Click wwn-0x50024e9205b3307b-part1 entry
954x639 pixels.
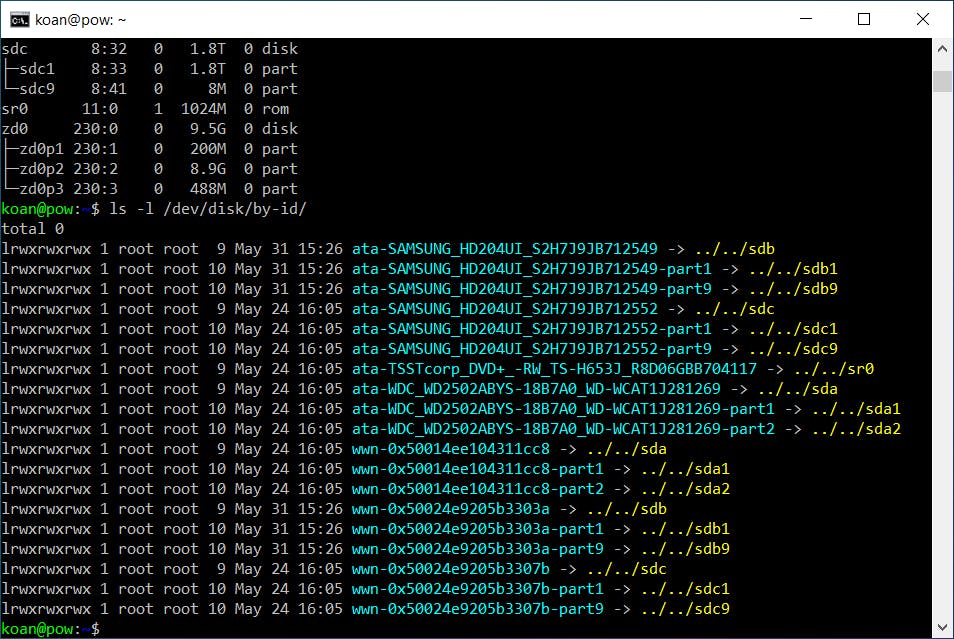pyautogui.click(x=478, y=589)
